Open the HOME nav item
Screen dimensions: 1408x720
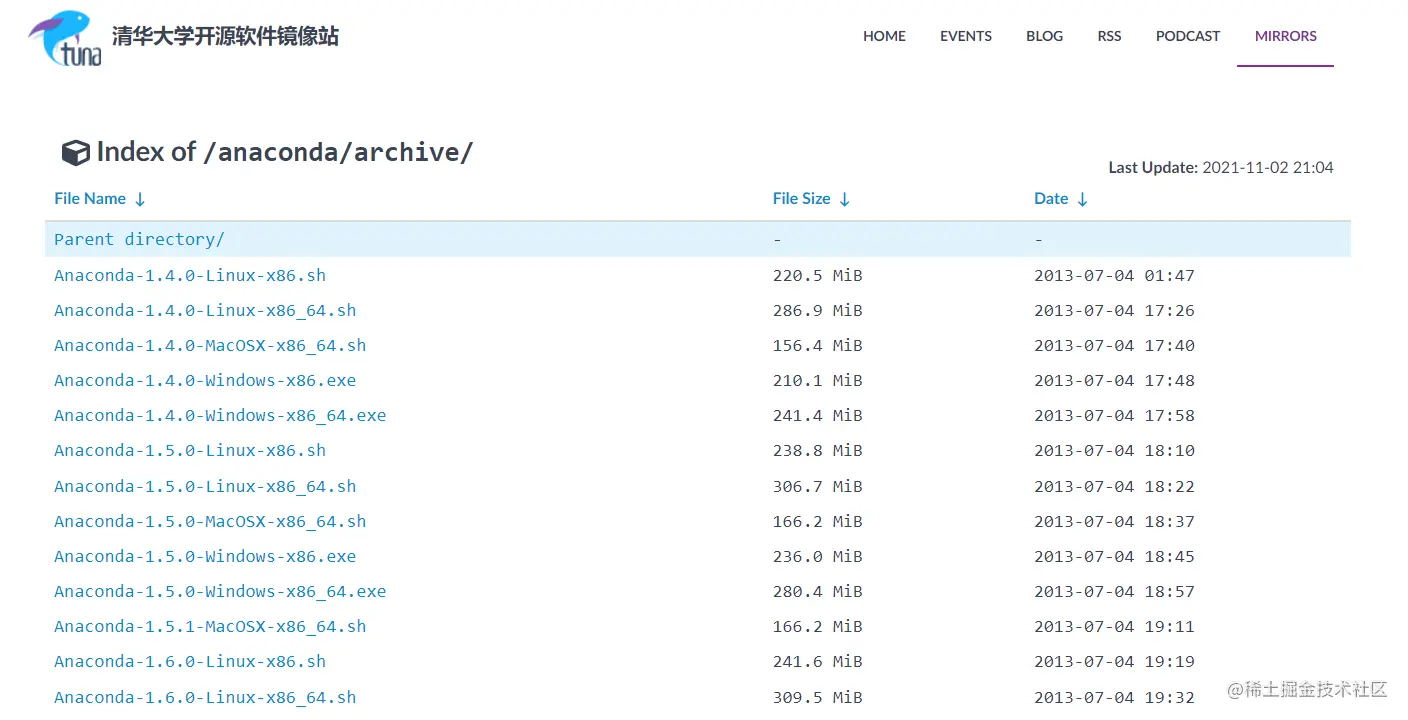pos(884,36)
